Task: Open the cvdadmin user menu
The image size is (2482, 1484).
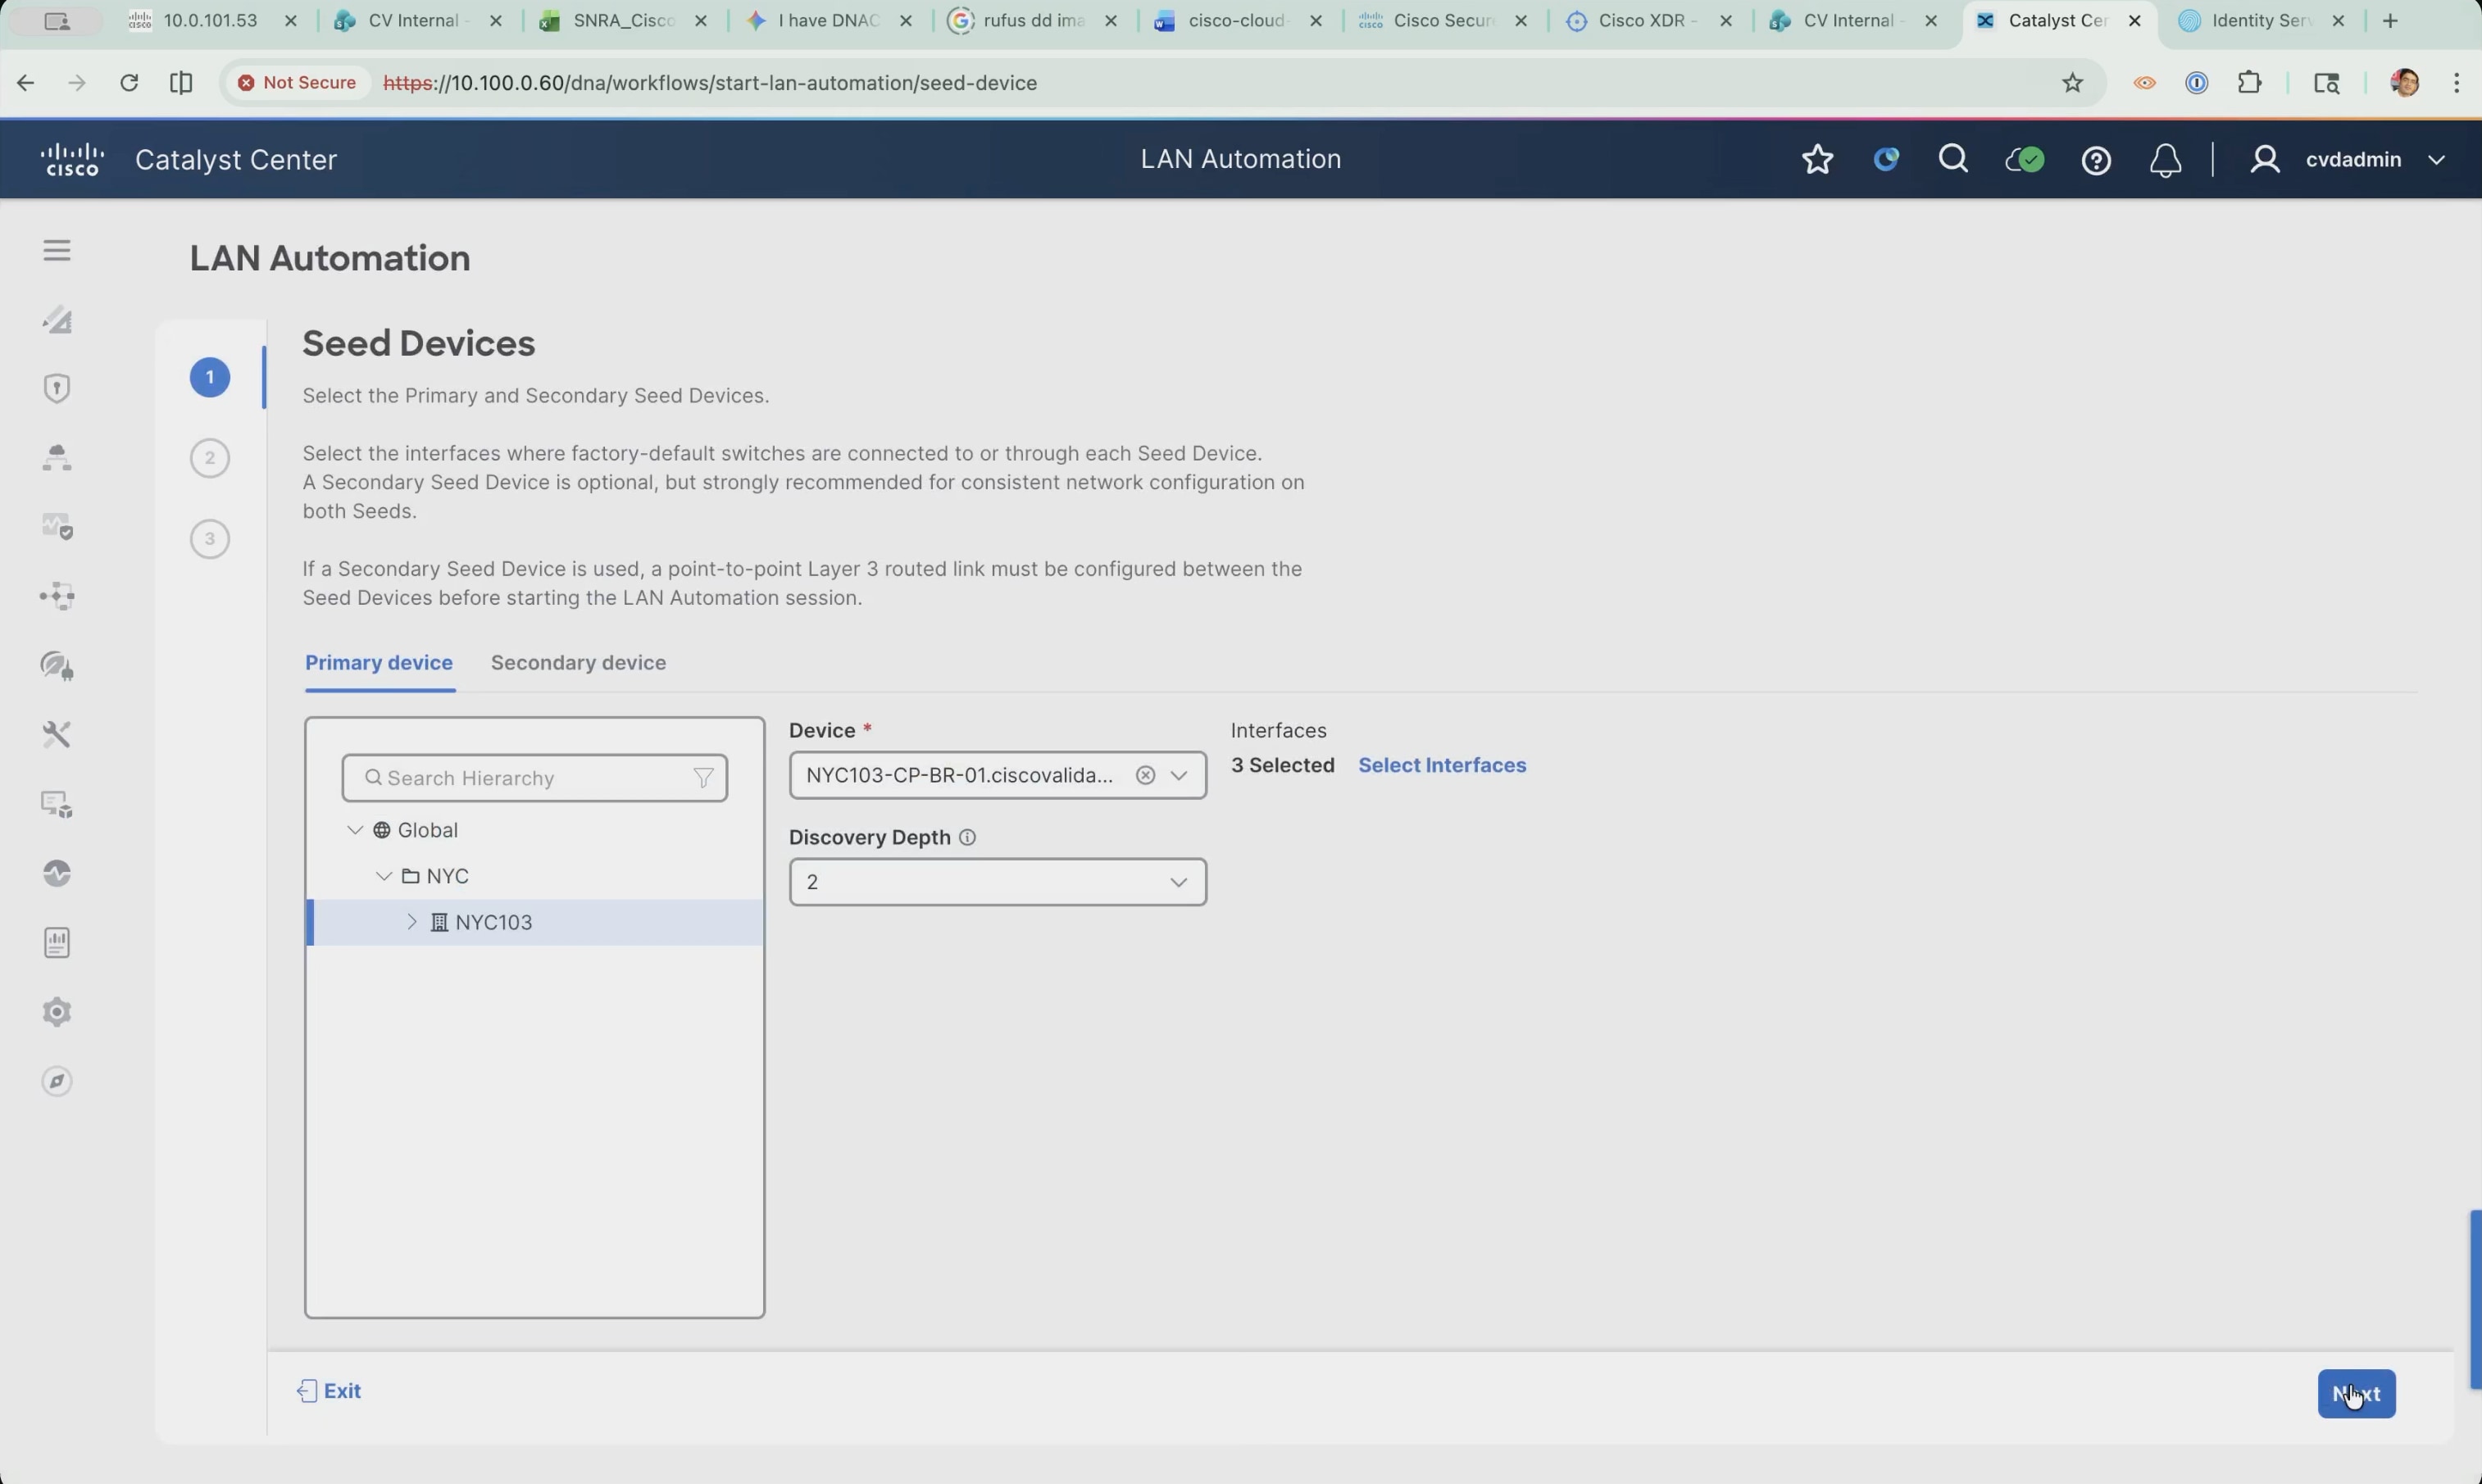Action: tap(2348, 160)
